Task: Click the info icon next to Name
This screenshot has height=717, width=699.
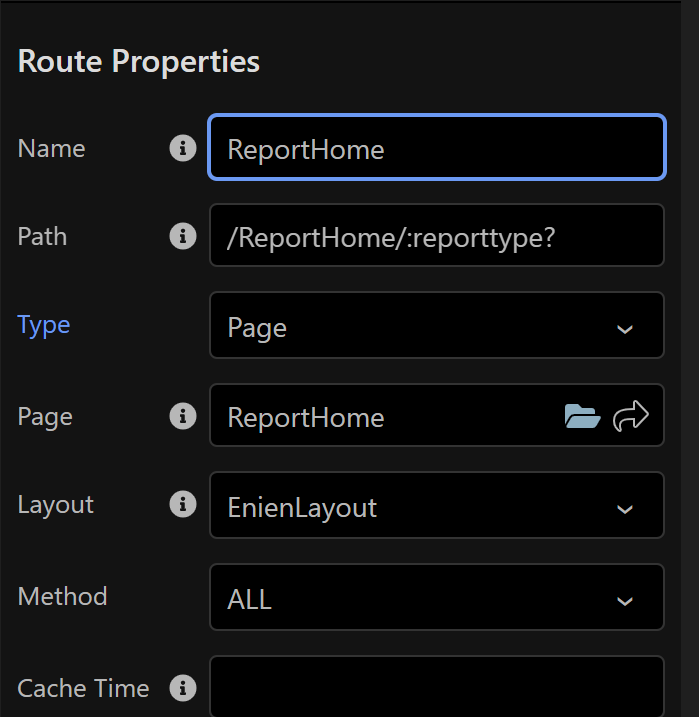Action: click(x=182, y=149)
